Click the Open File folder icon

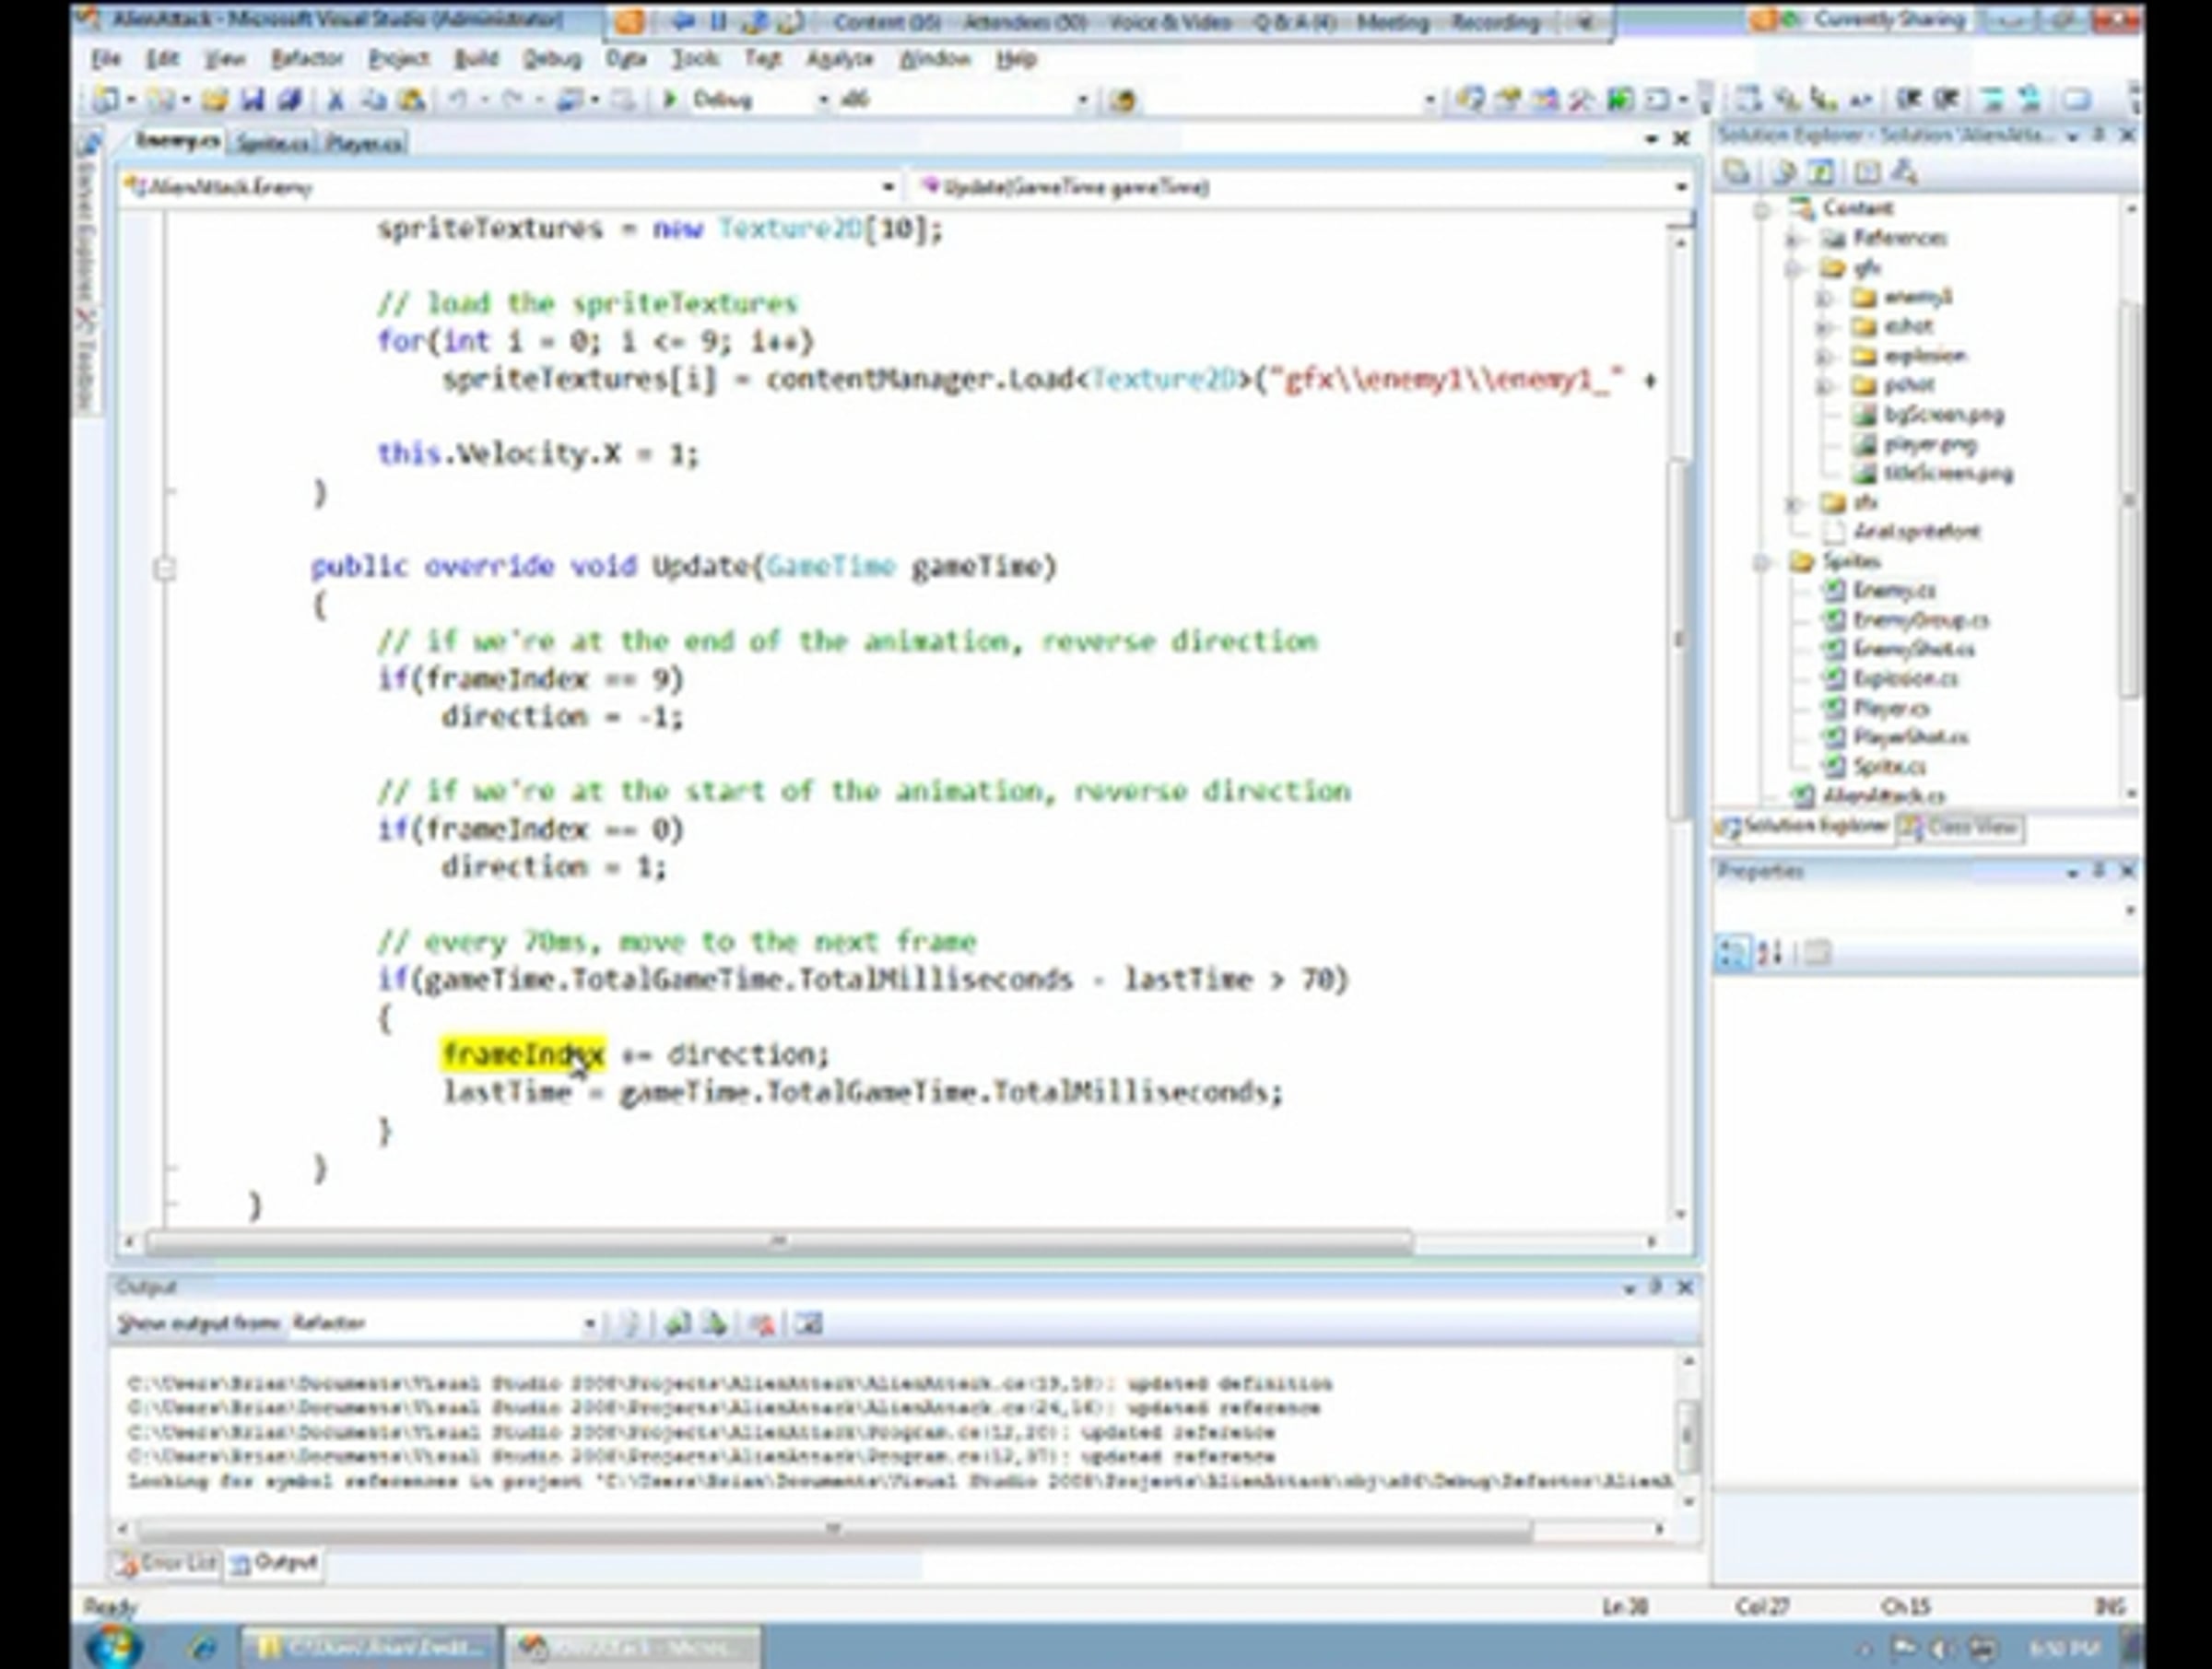click(x=214, y=99)
